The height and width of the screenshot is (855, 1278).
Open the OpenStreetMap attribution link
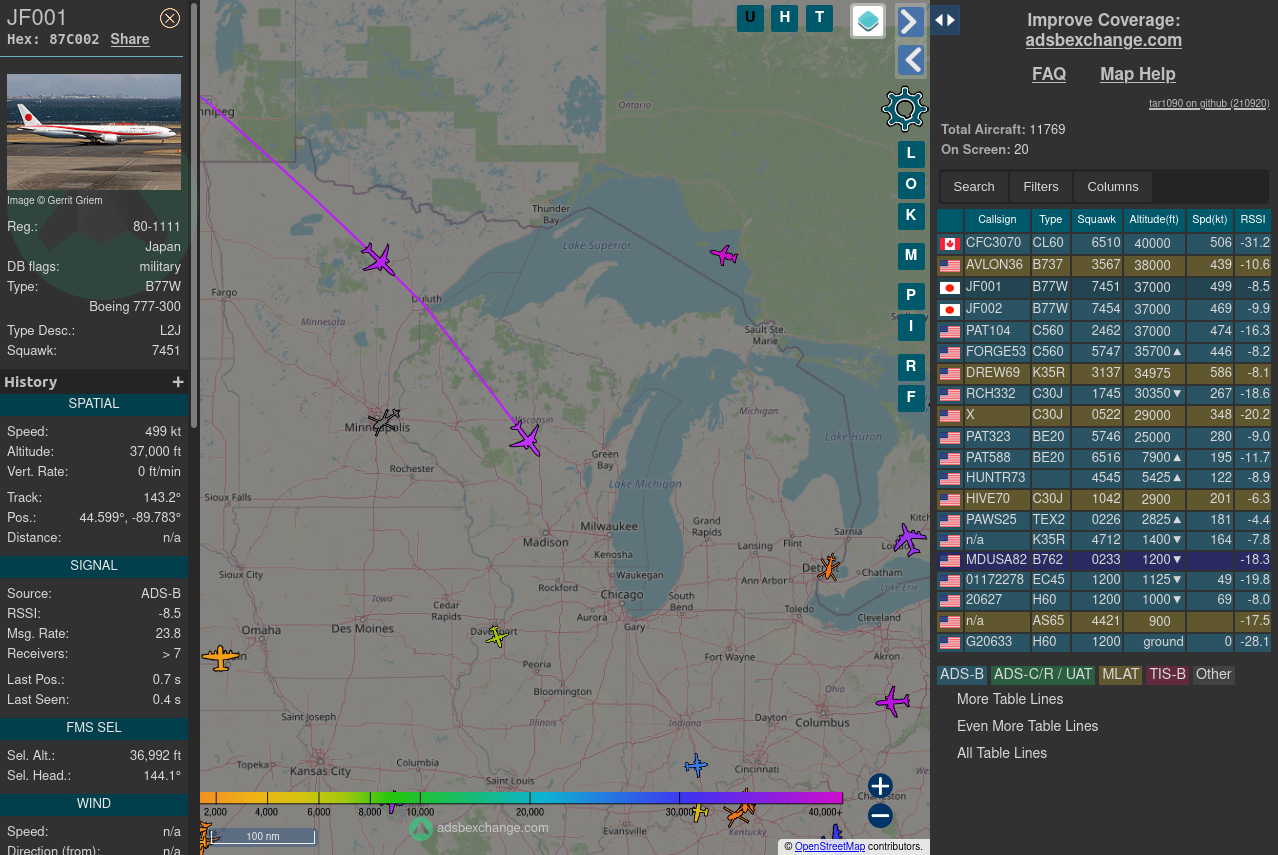830,847
